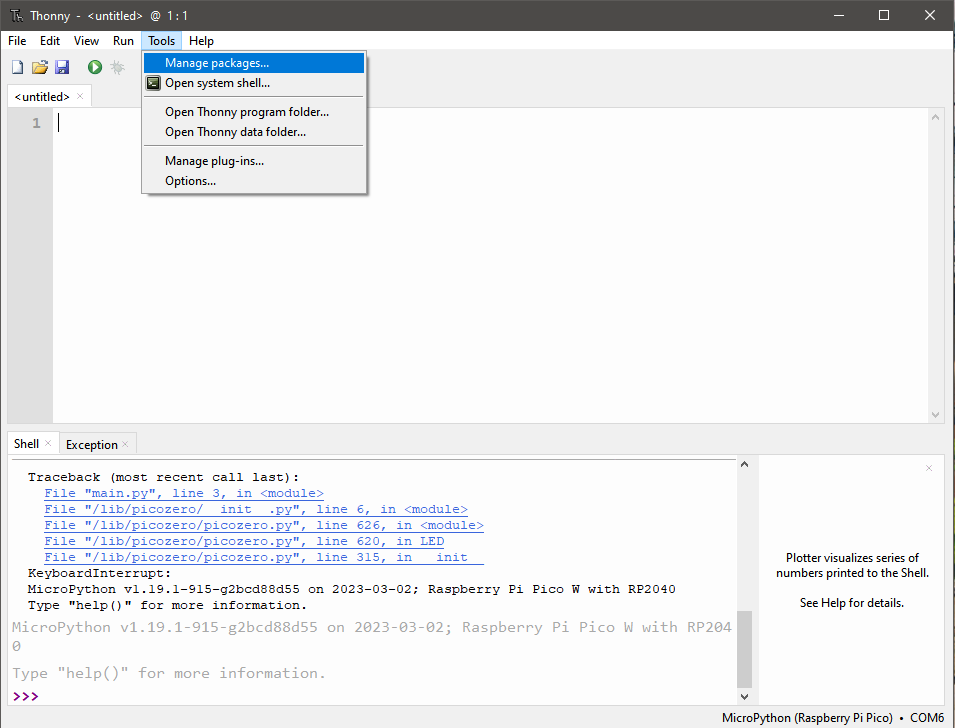This screenshot has height=728, width=955.
Task: Click the shell prompt input line
Action: (x=380, y=696)
